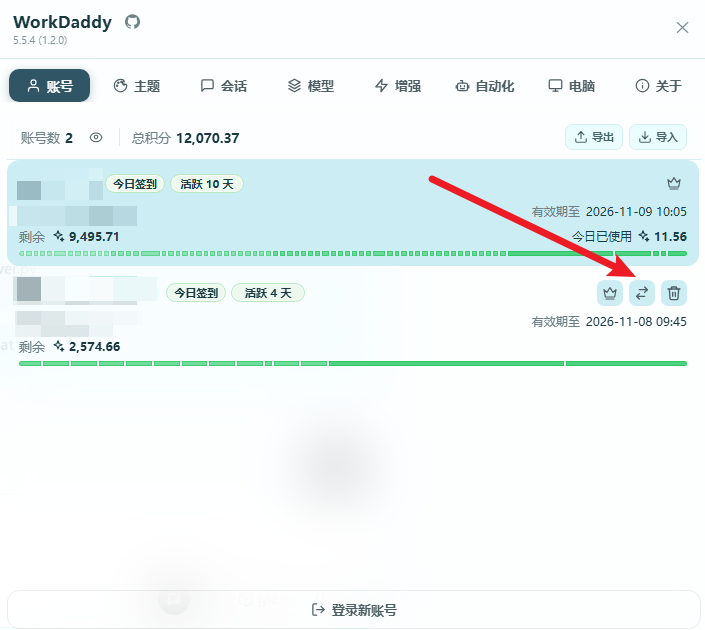Click crown icon on first account card
Image resolution: width=705 pixels, height=630 pixels.
pos(674,183)
